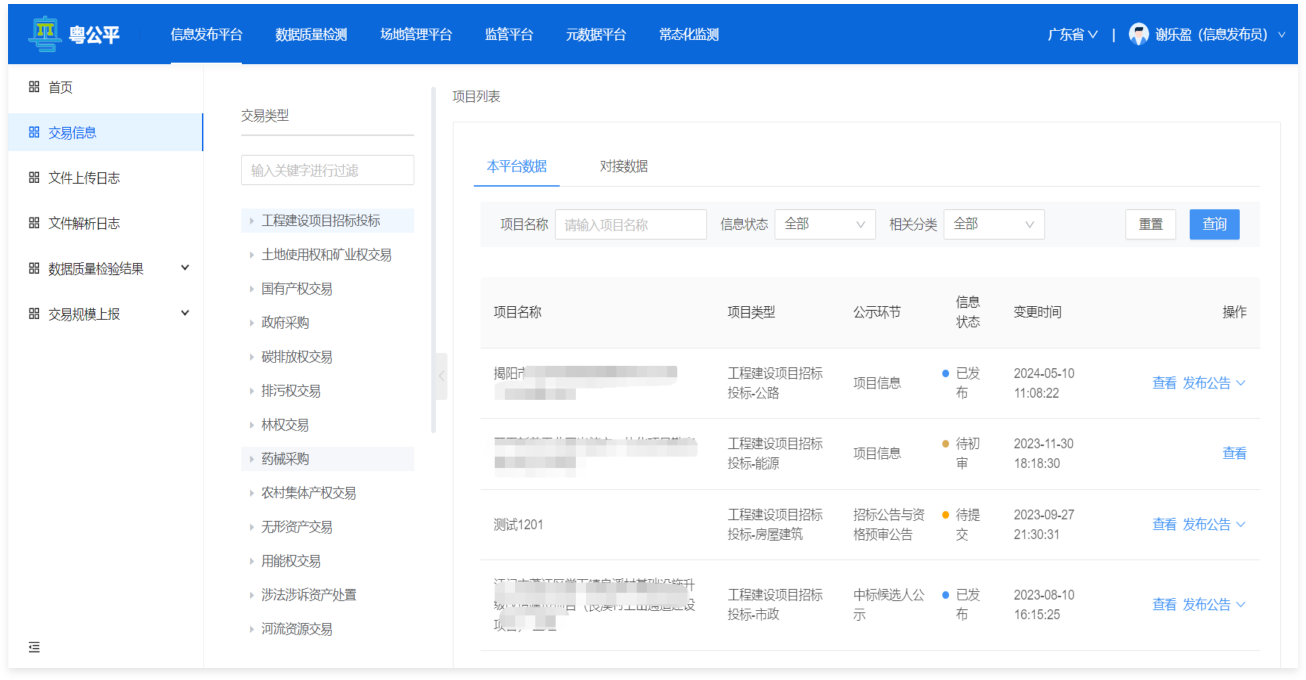Expand the 土地使用权和矿业权交易 tree node
1306x680 pixels.
pyautogui.click(x=252, y=255)
